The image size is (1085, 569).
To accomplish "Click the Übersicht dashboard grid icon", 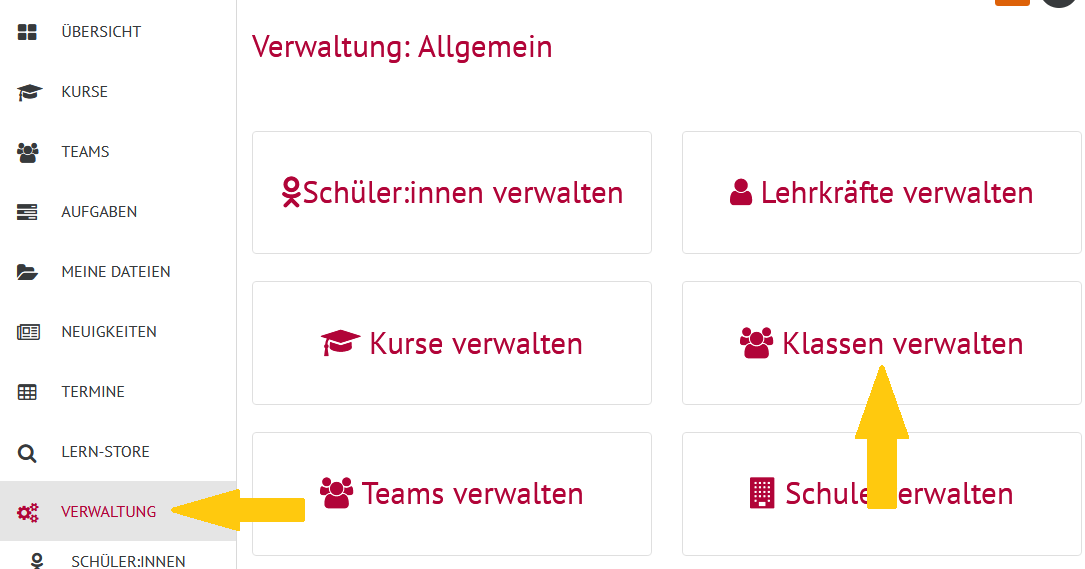I will click(x=27, y=32).
